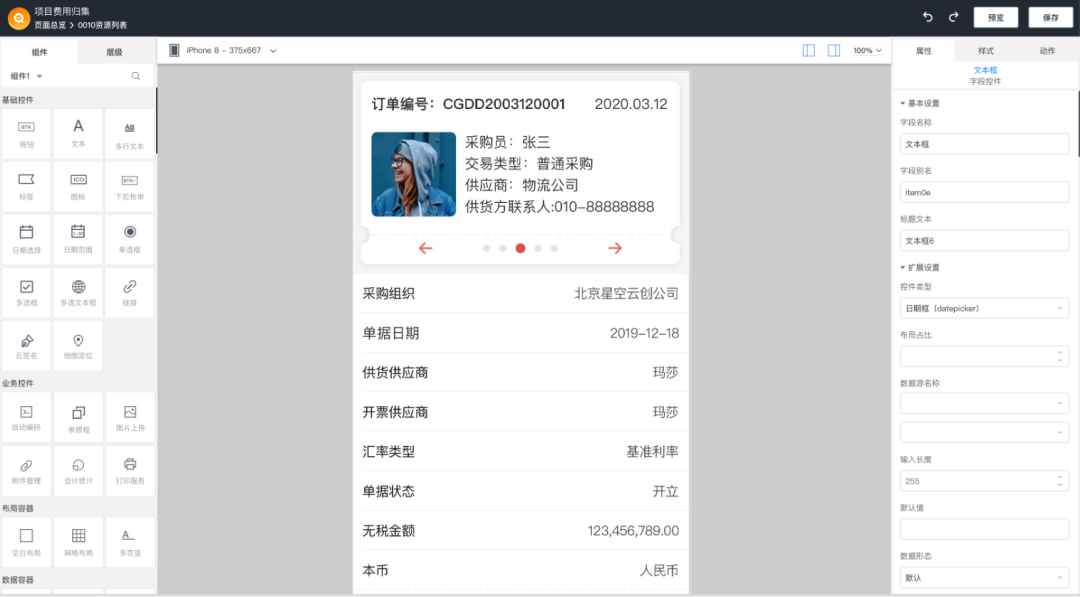Click the redo arrow icon
The image size is (1080, 597).
click(953, 17)
